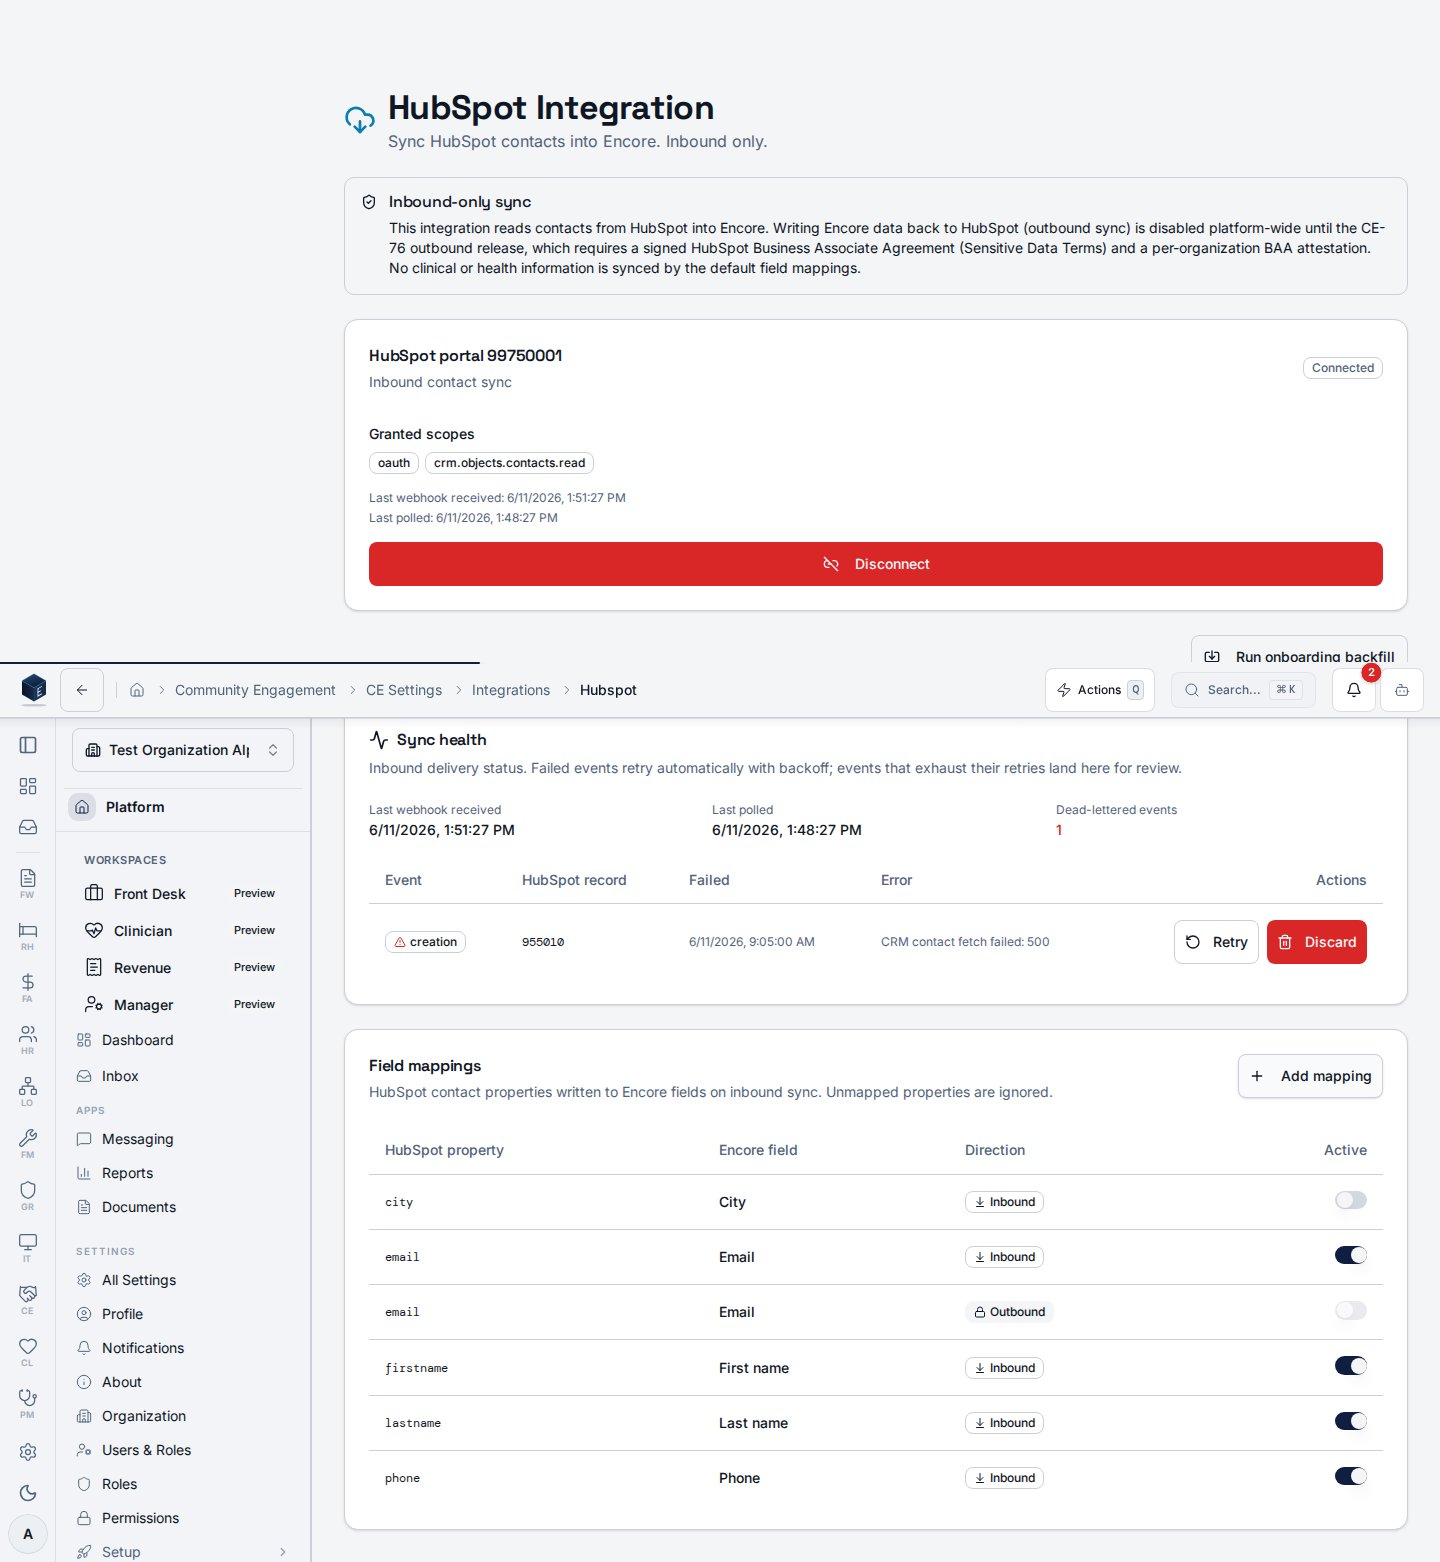Expand the Setup sidebar item chevron
The height and width of the screenshot is (1562, 1440).
(x=283, y=1552)
